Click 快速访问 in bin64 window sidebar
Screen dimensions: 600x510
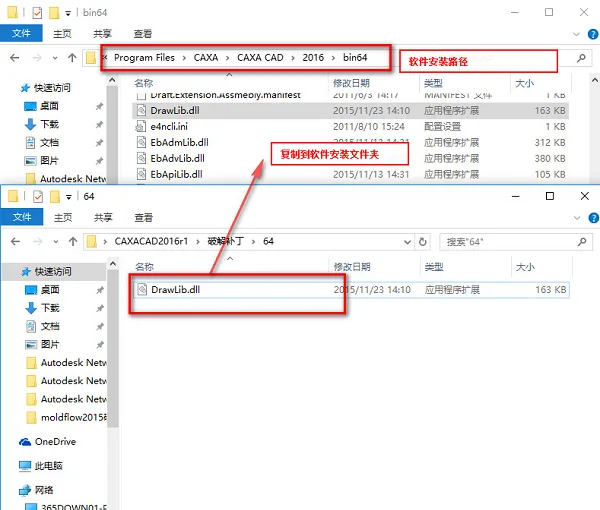[52, 88]
